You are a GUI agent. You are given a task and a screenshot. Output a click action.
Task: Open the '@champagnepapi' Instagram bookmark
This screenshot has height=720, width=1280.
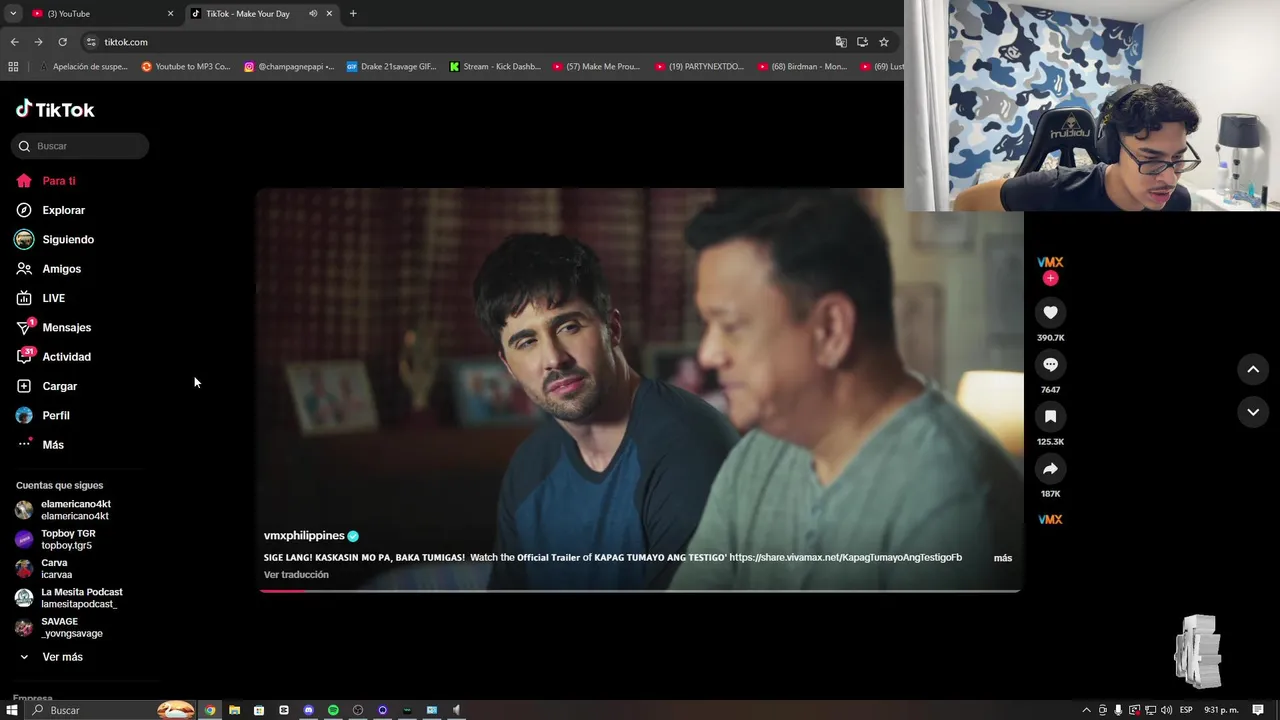[x=290, y=67]
